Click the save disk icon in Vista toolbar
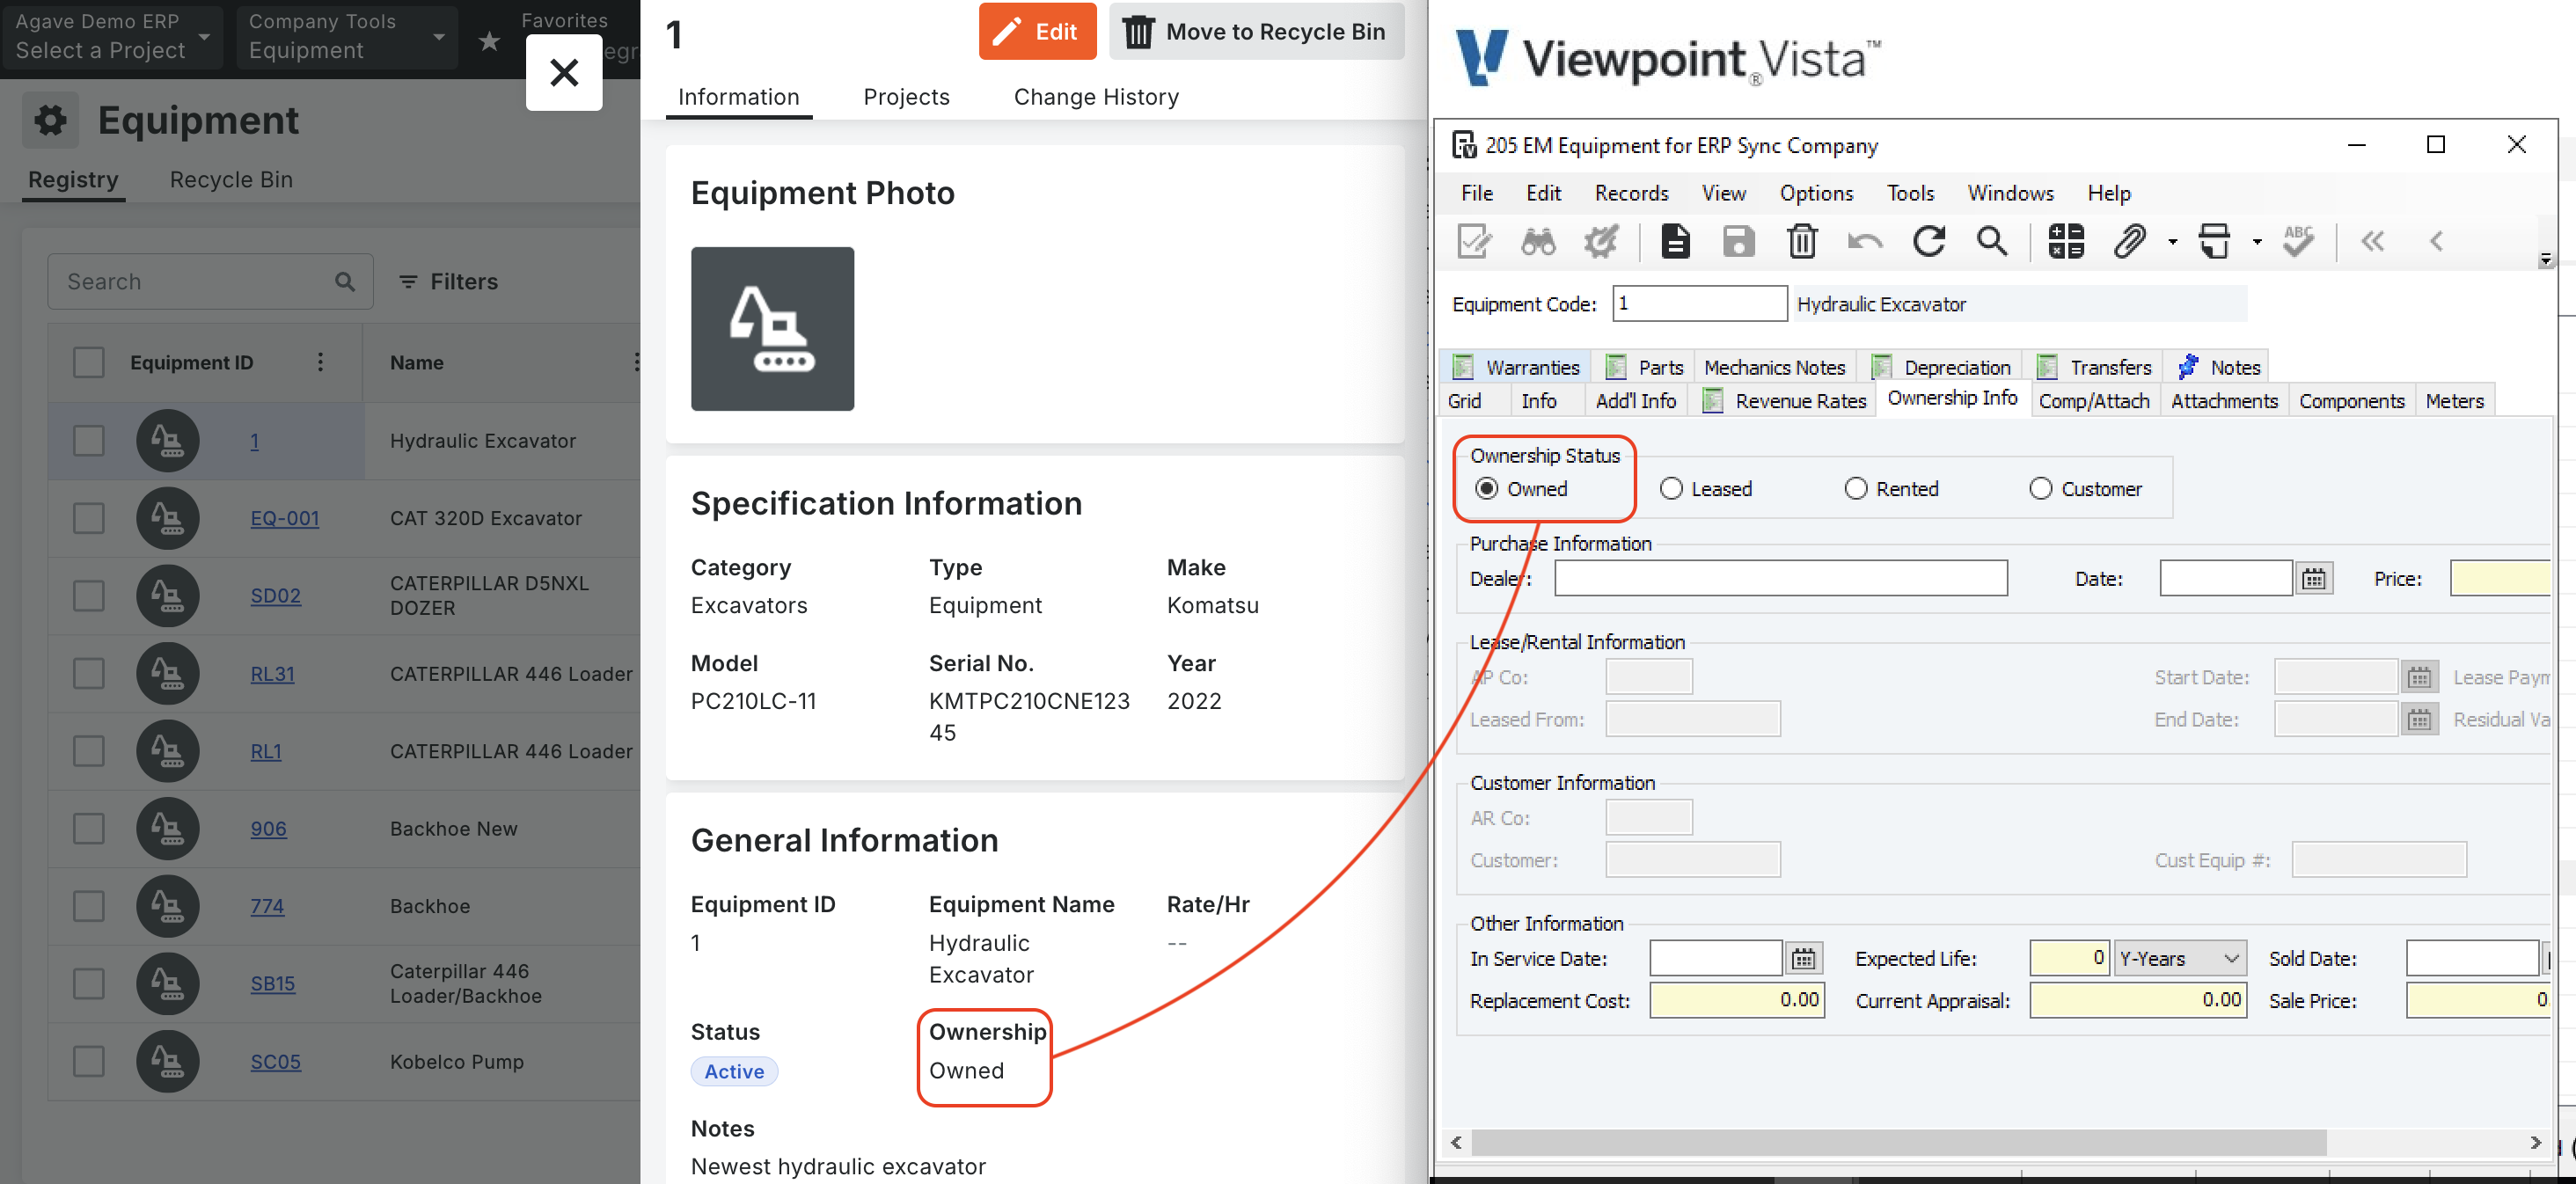Viewport: 2576px width, 1184px height. coord(1738,241)
